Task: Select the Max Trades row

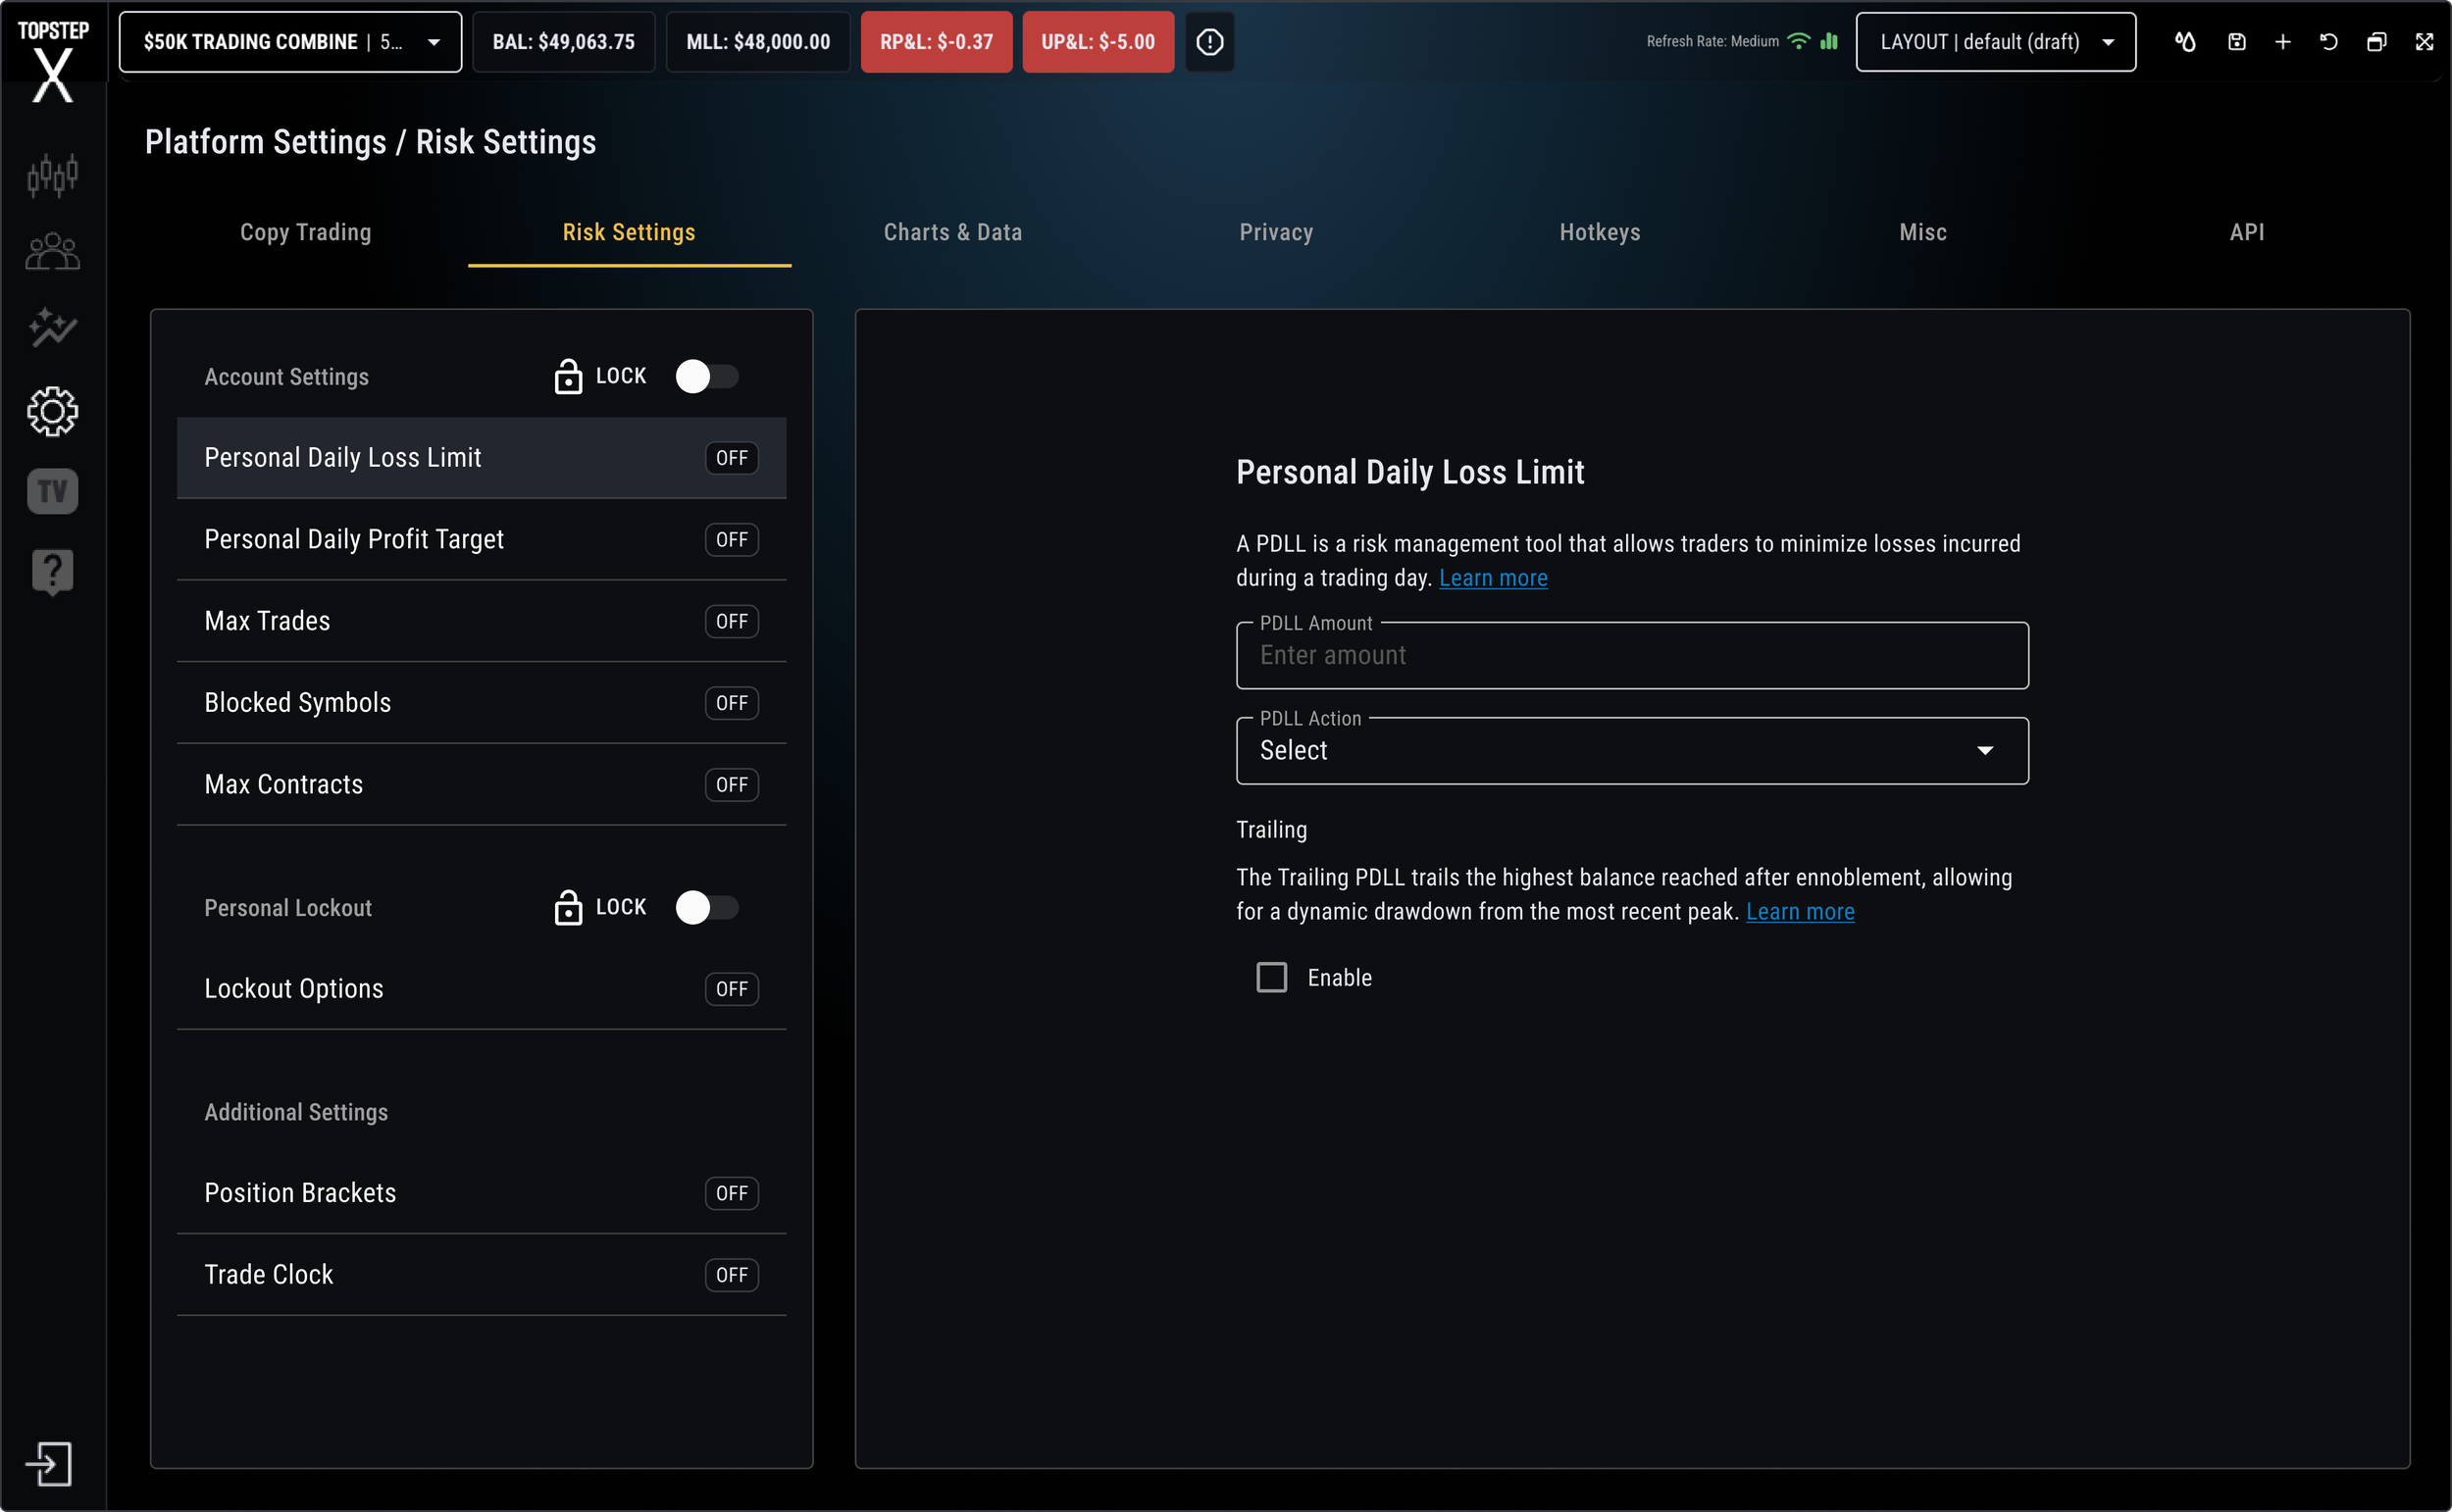Action: 481,621
